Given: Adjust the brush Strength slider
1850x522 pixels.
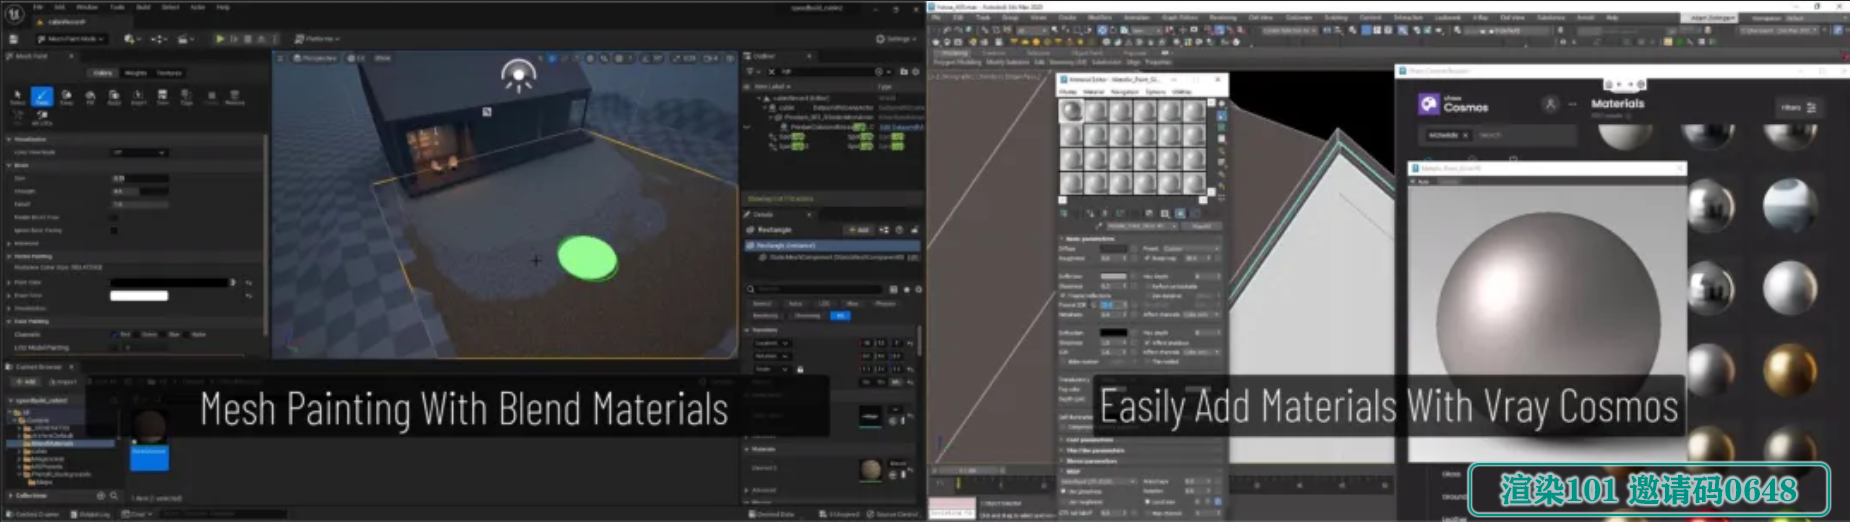Looking at the screenshot, I should [x=139, y=191].
